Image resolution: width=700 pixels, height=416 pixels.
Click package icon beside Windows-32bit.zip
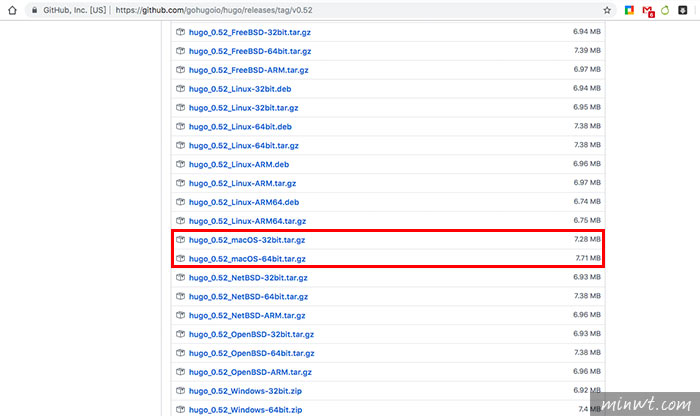pyautogui.click(x=180, y=391)
